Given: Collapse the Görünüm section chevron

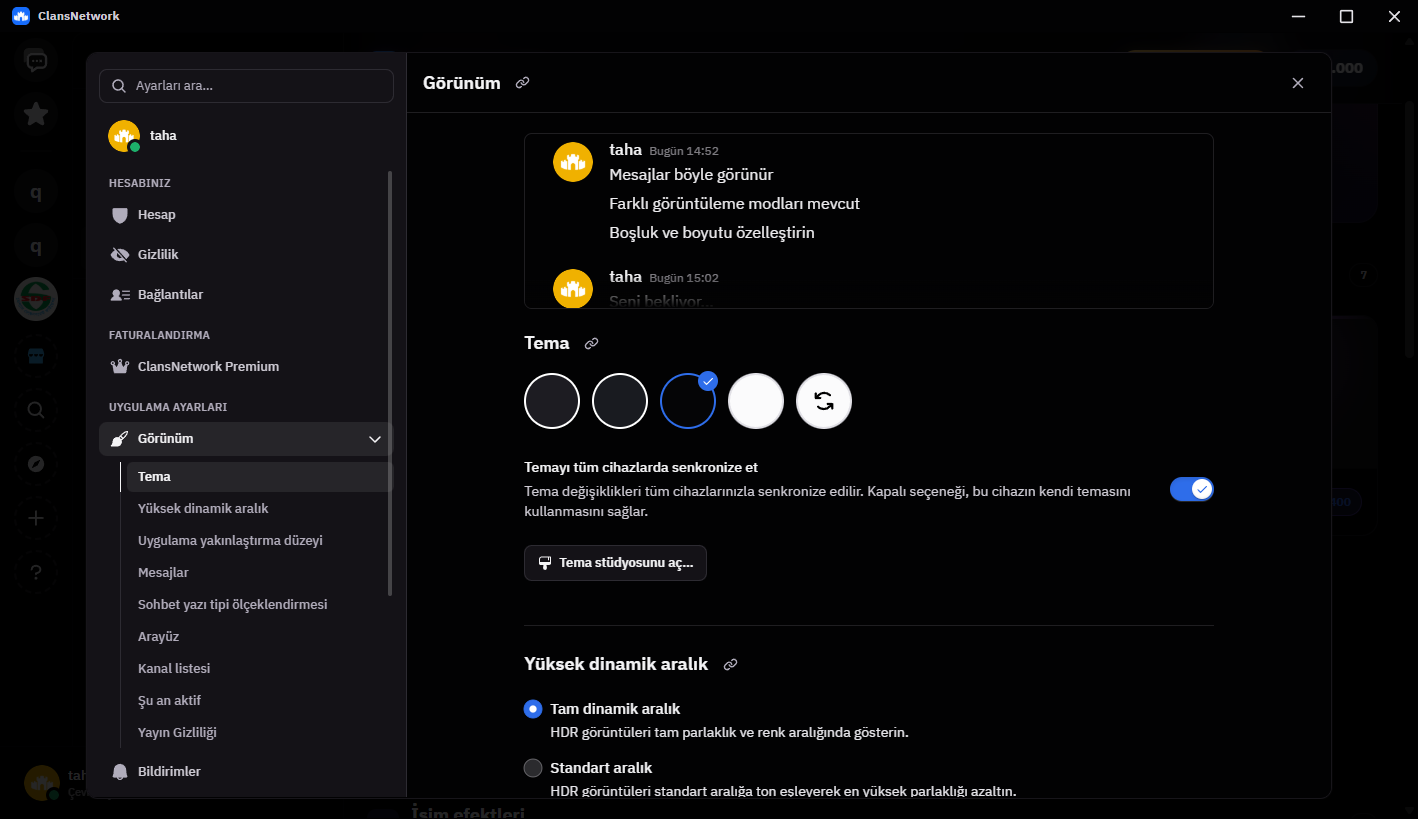Looking at the screenshot, I should pos(375,439).
